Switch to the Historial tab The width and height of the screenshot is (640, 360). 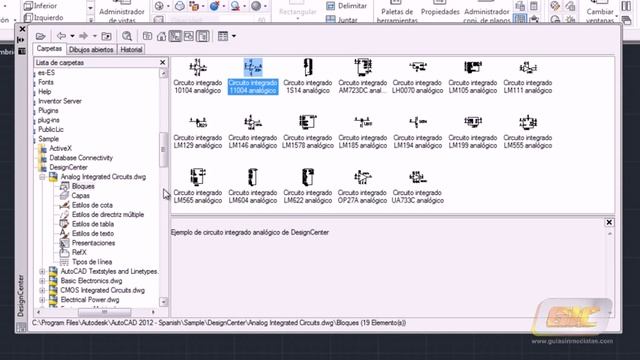(131, 49)
